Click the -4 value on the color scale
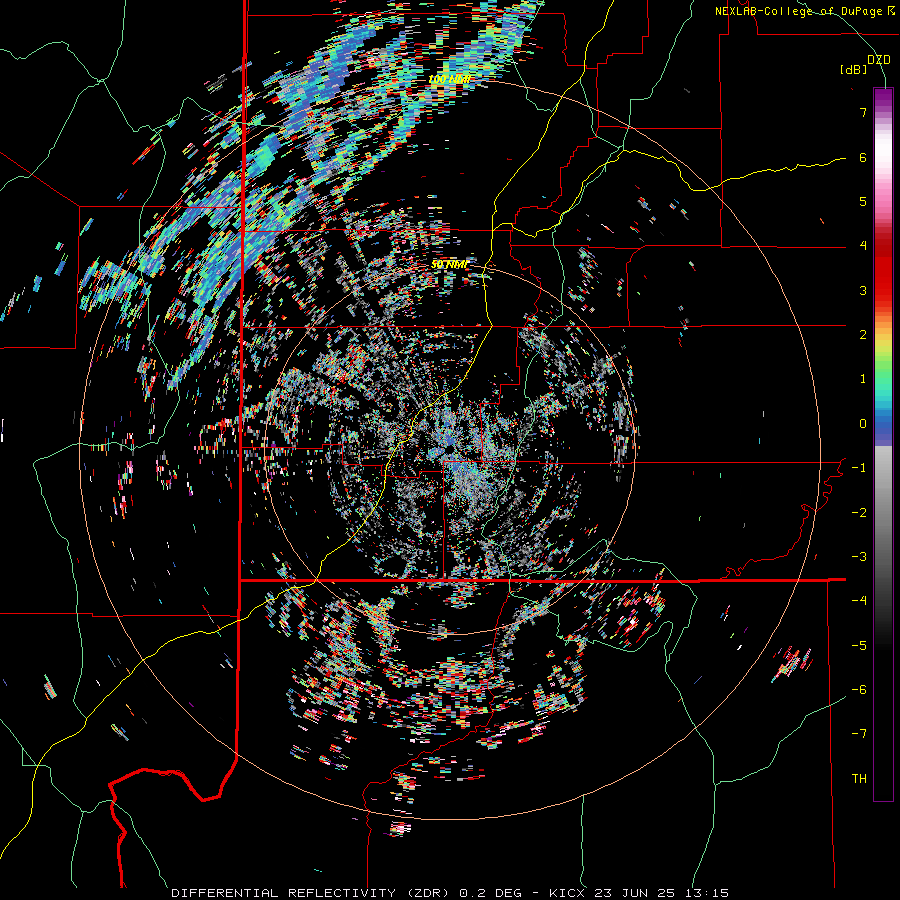The image size is (900, 900). click(x=859, y=601)
